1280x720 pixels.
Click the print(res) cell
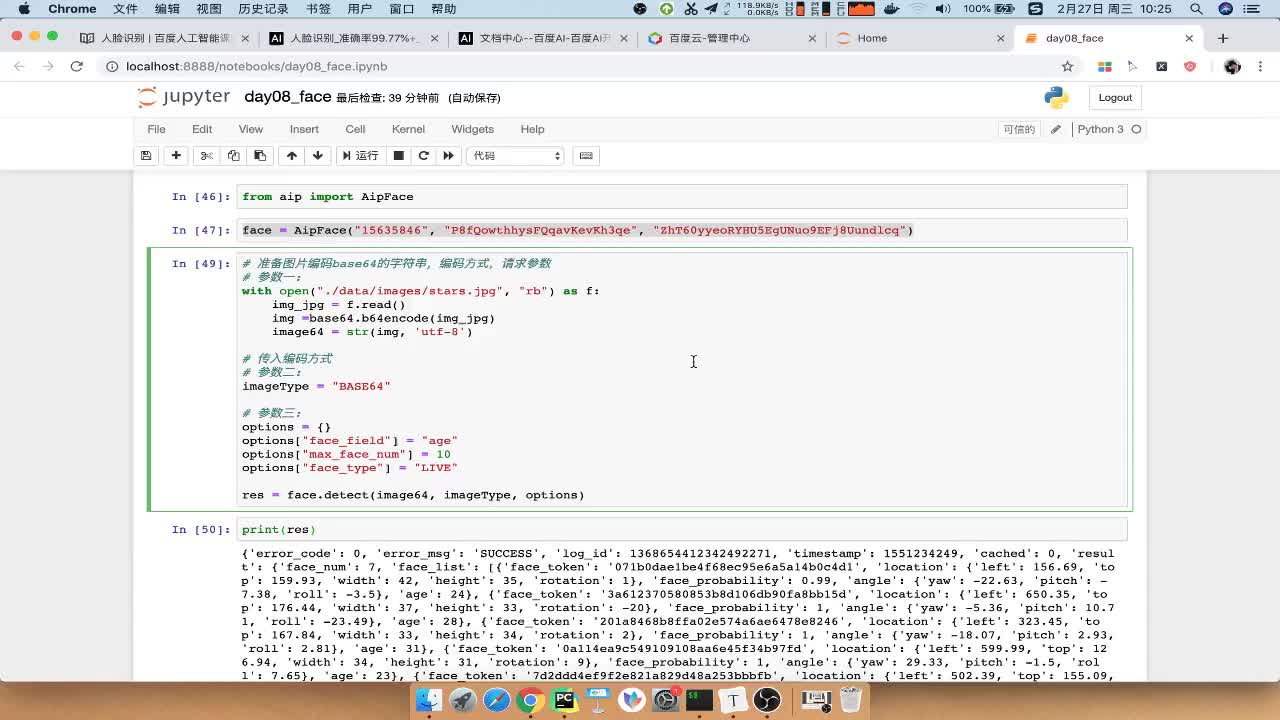pyautogui.click(x=682, y=529)
